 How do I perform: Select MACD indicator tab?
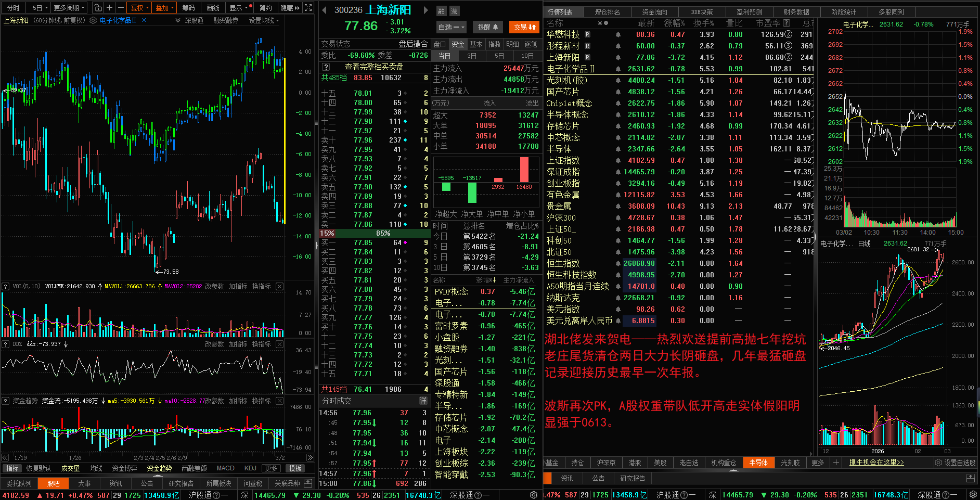click(226, 468)
